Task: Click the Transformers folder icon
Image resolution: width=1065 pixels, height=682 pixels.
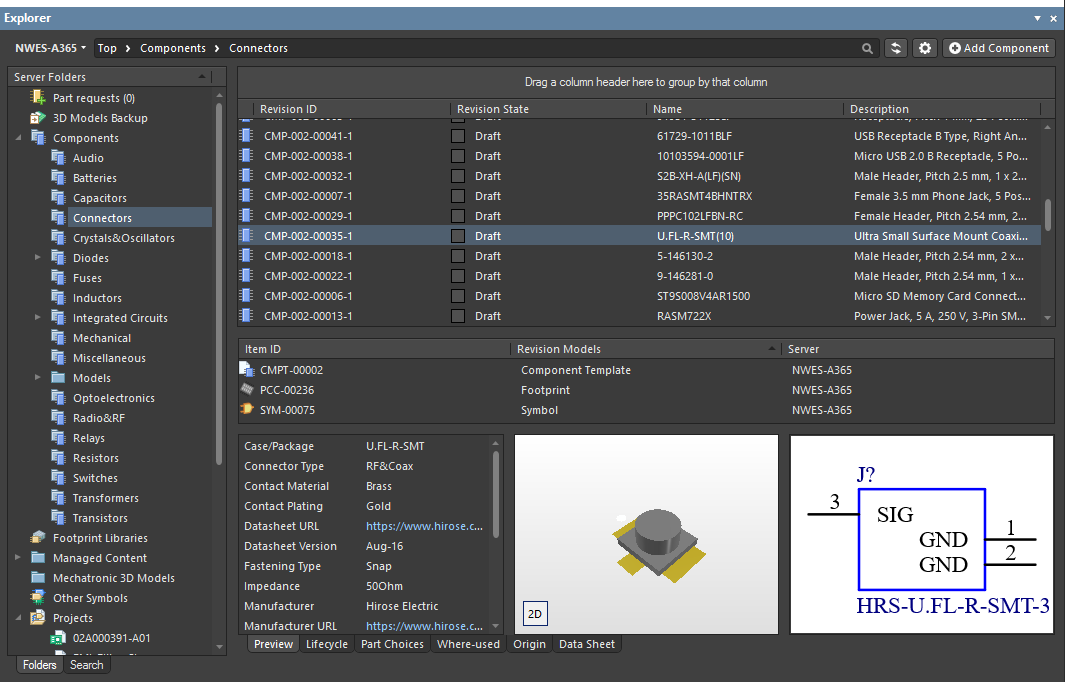Action: 58,497
